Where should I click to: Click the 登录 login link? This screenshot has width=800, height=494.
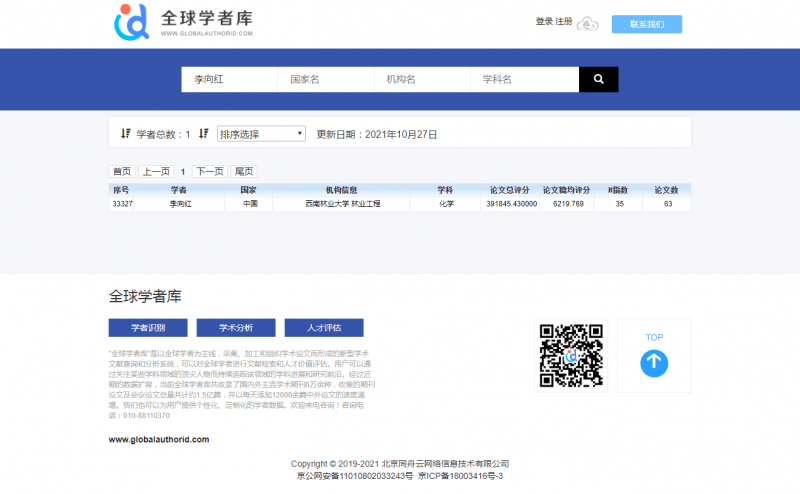(x=544, y=22)
